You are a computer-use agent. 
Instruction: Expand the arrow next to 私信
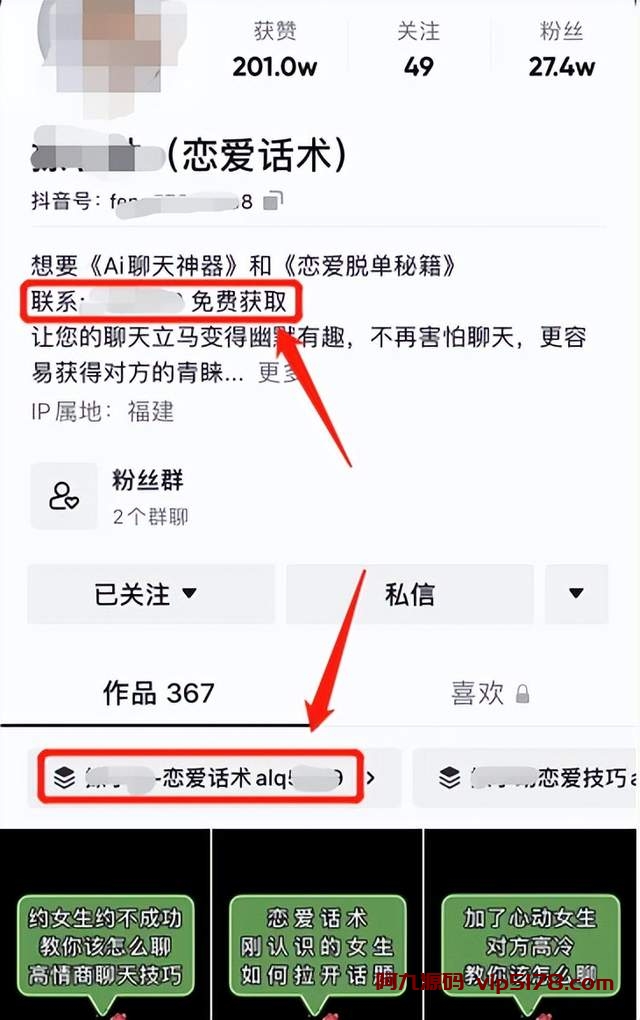[x=576, y=594]
